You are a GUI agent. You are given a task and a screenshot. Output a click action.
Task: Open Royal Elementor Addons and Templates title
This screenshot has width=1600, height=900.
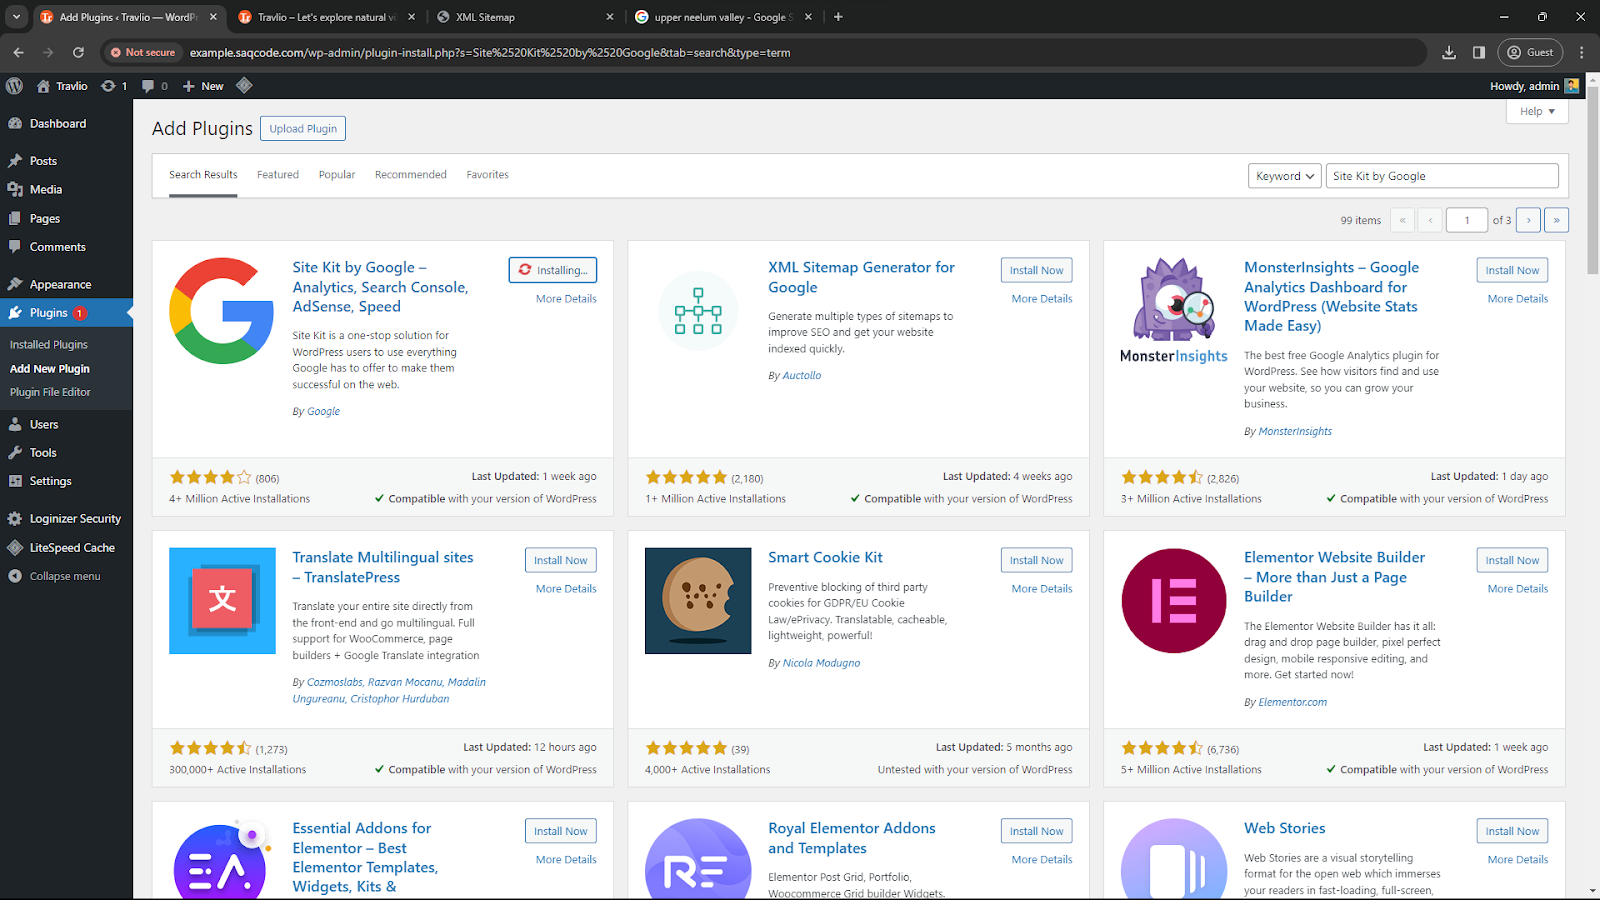point(852,838)
